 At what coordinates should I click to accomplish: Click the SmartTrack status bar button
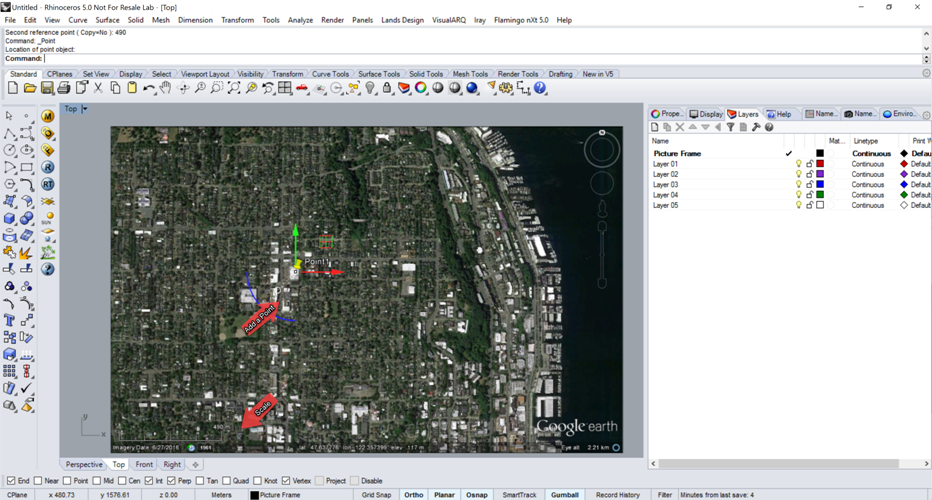pyautogui.click(x=519, y=495)
